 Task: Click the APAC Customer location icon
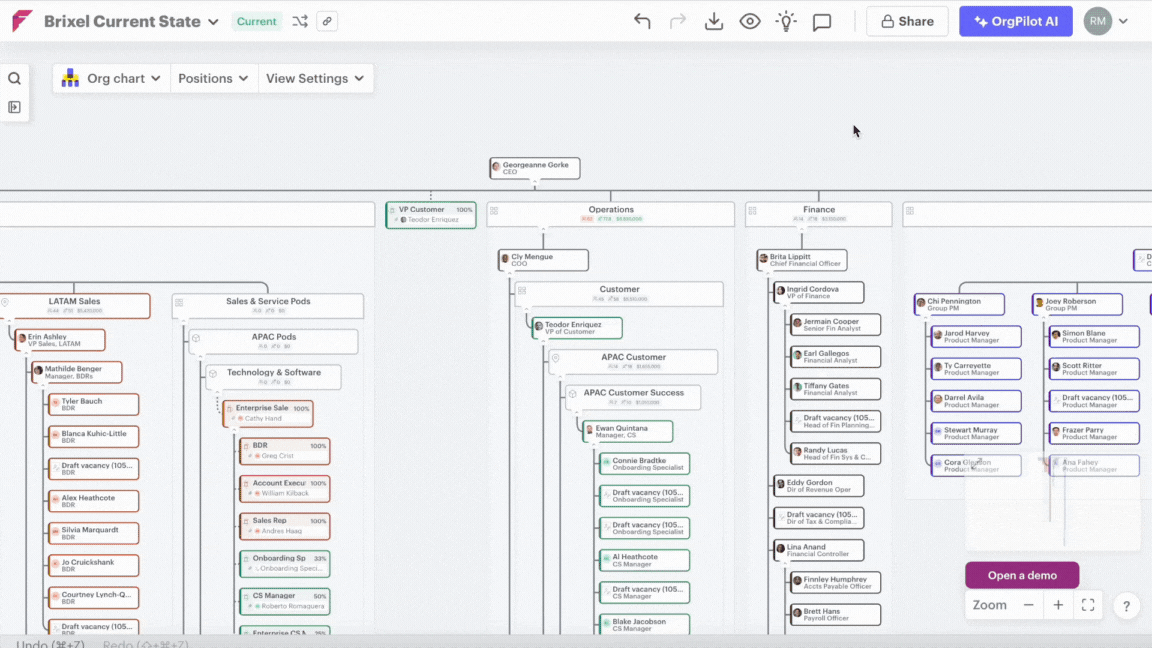pos(555,359)
